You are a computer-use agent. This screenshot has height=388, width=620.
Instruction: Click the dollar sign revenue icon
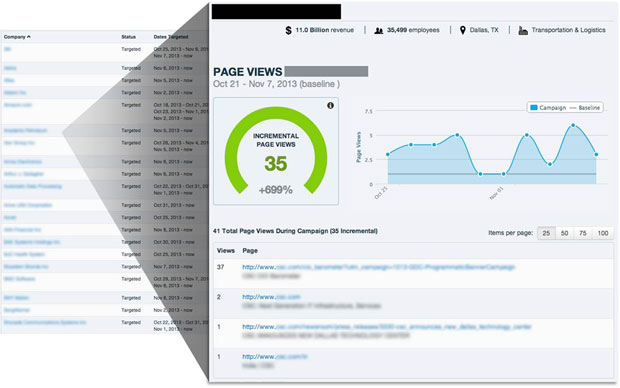click(289, 30)
